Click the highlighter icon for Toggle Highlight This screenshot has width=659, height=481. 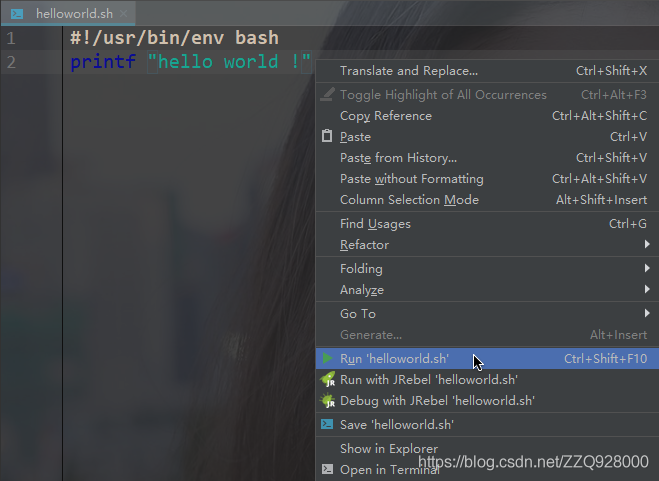(x=327, y=95)
